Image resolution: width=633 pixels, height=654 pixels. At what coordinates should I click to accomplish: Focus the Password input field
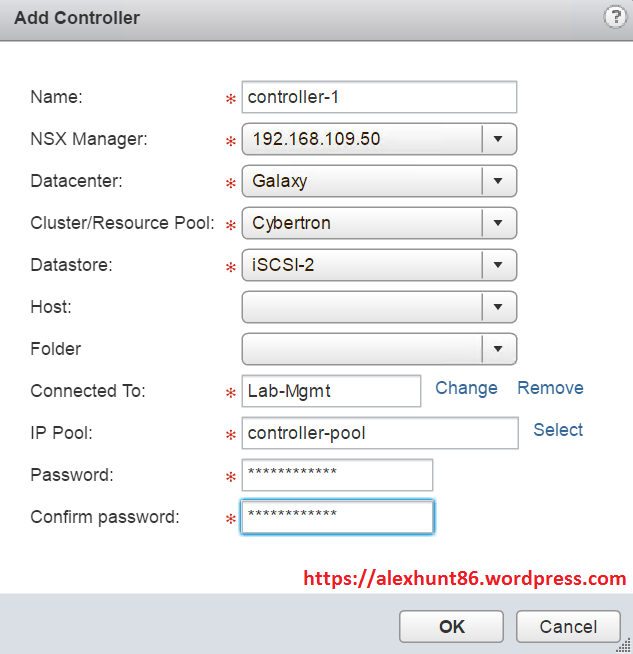pyautogui.click(x=337, y=475)
